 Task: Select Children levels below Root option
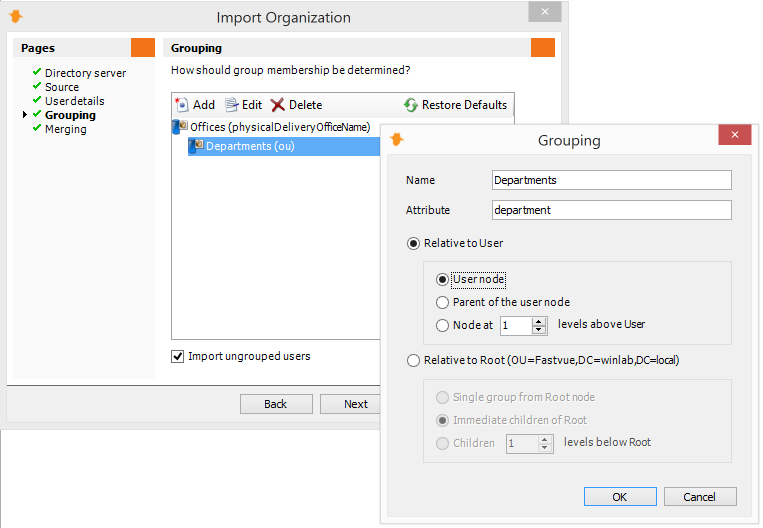click(x=442, y=443)
